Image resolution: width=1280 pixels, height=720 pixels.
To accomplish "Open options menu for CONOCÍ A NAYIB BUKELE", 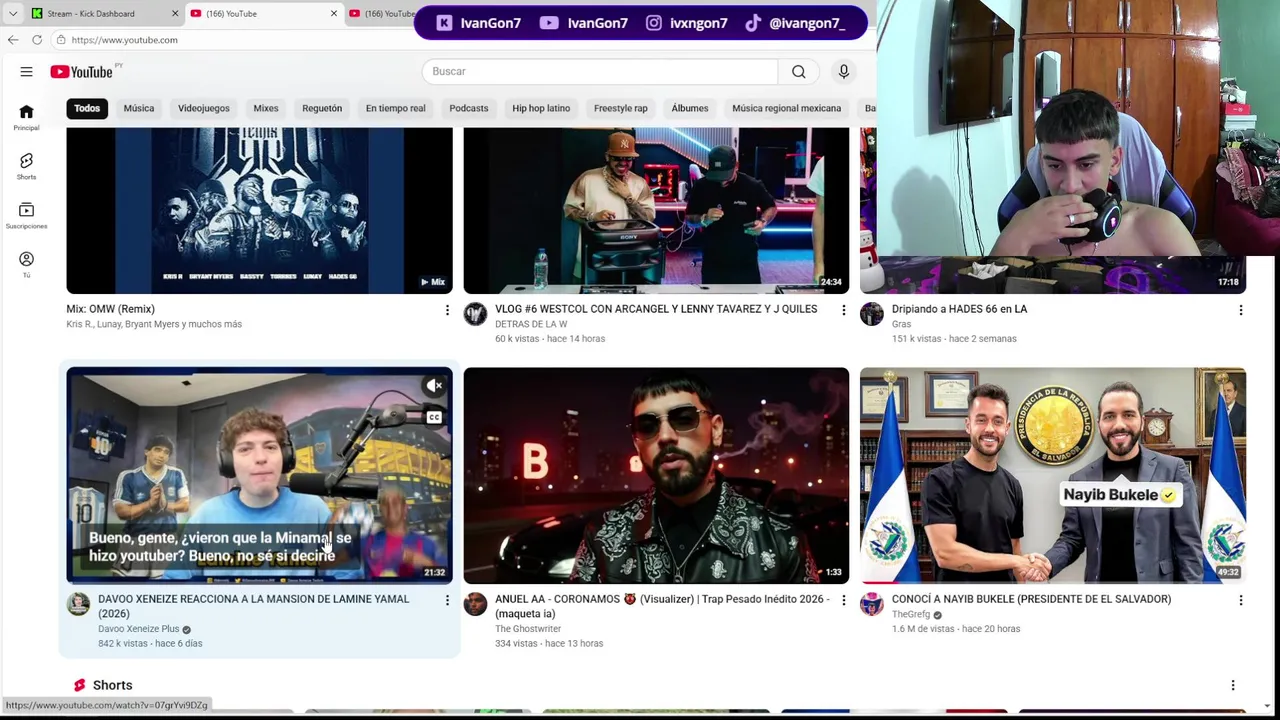I will 1240,600.
